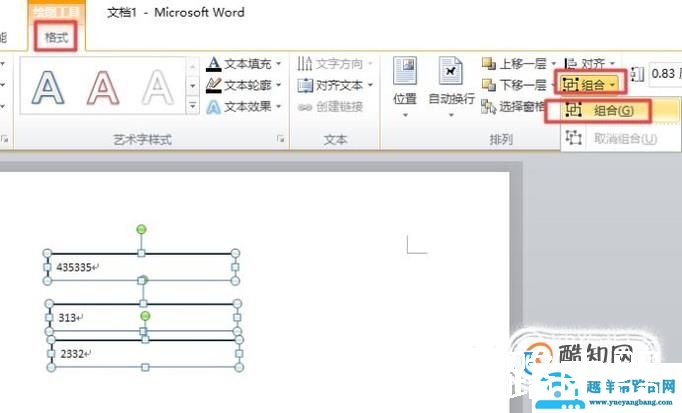Click the shape height input field
Viewport: 682px width, 413px height.
click(664, 74)
